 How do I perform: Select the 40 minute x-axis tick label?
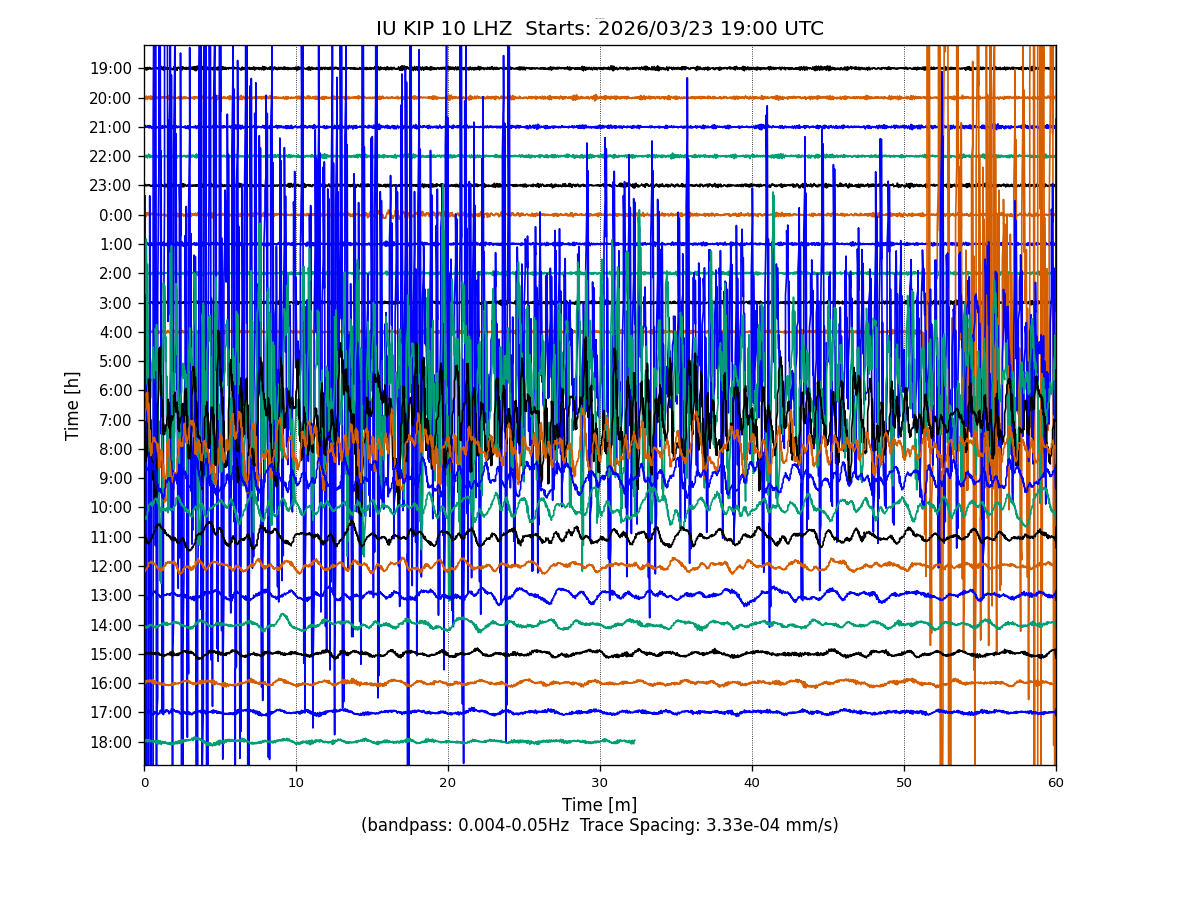[752, 783]
